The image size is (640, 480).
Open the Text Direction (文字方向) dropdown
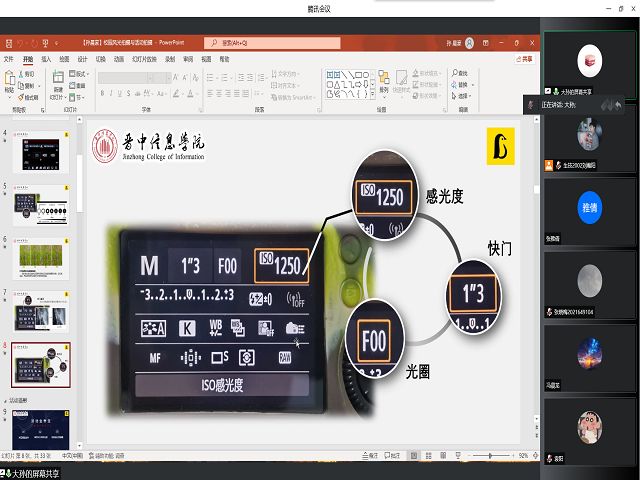[x=286, y=74]
